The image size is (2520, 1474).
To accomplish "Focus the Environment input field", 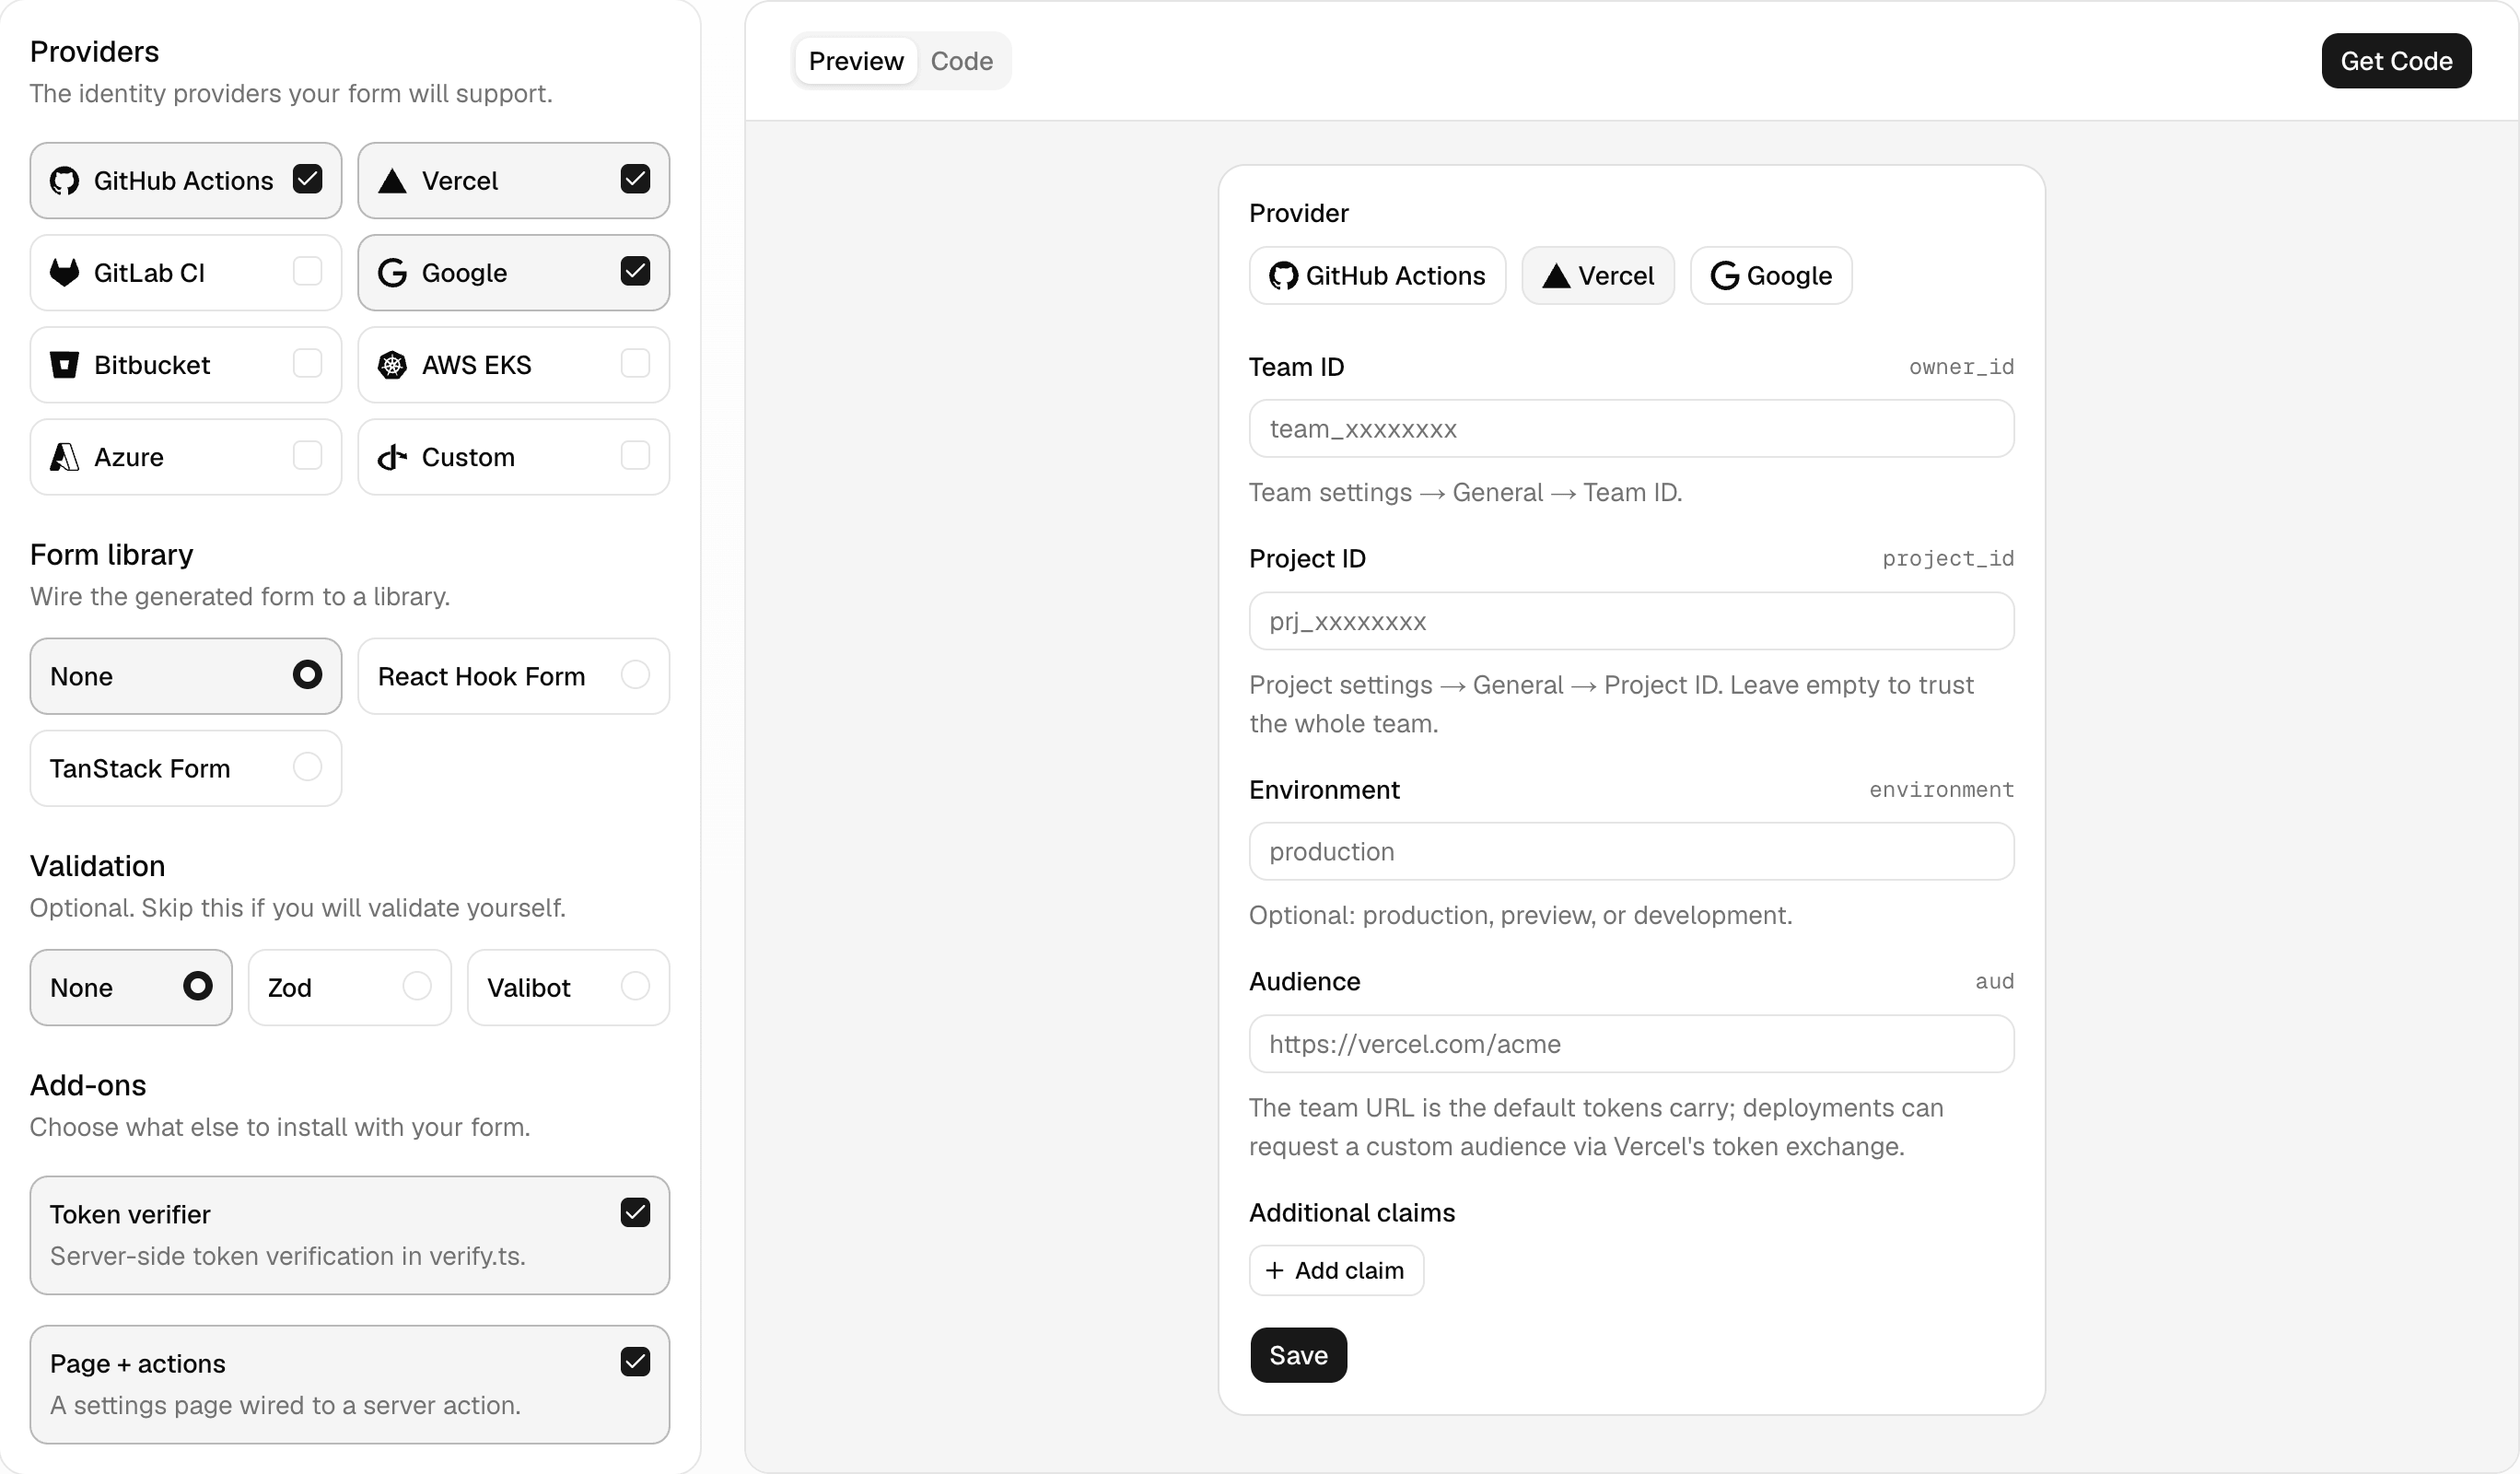I will (1631, 851).
